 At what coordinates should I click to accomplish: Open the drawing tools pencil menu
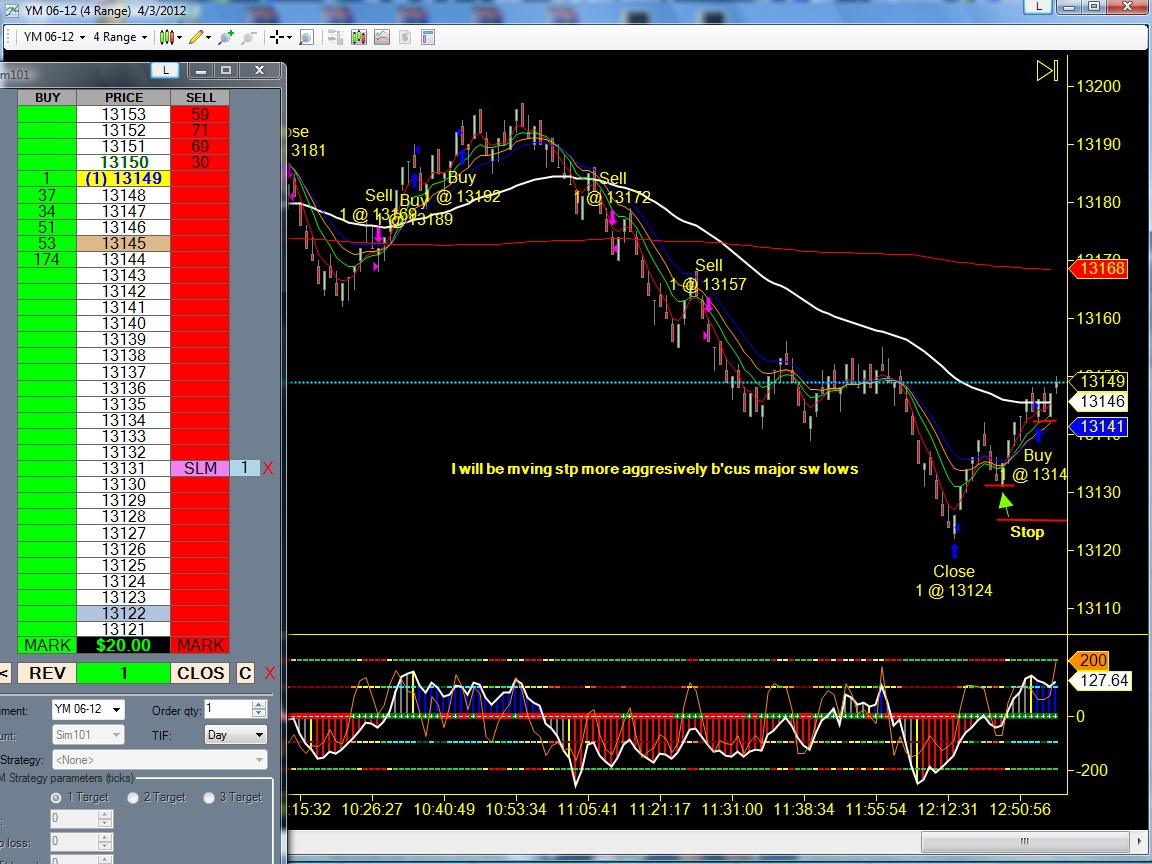point(199,37)
